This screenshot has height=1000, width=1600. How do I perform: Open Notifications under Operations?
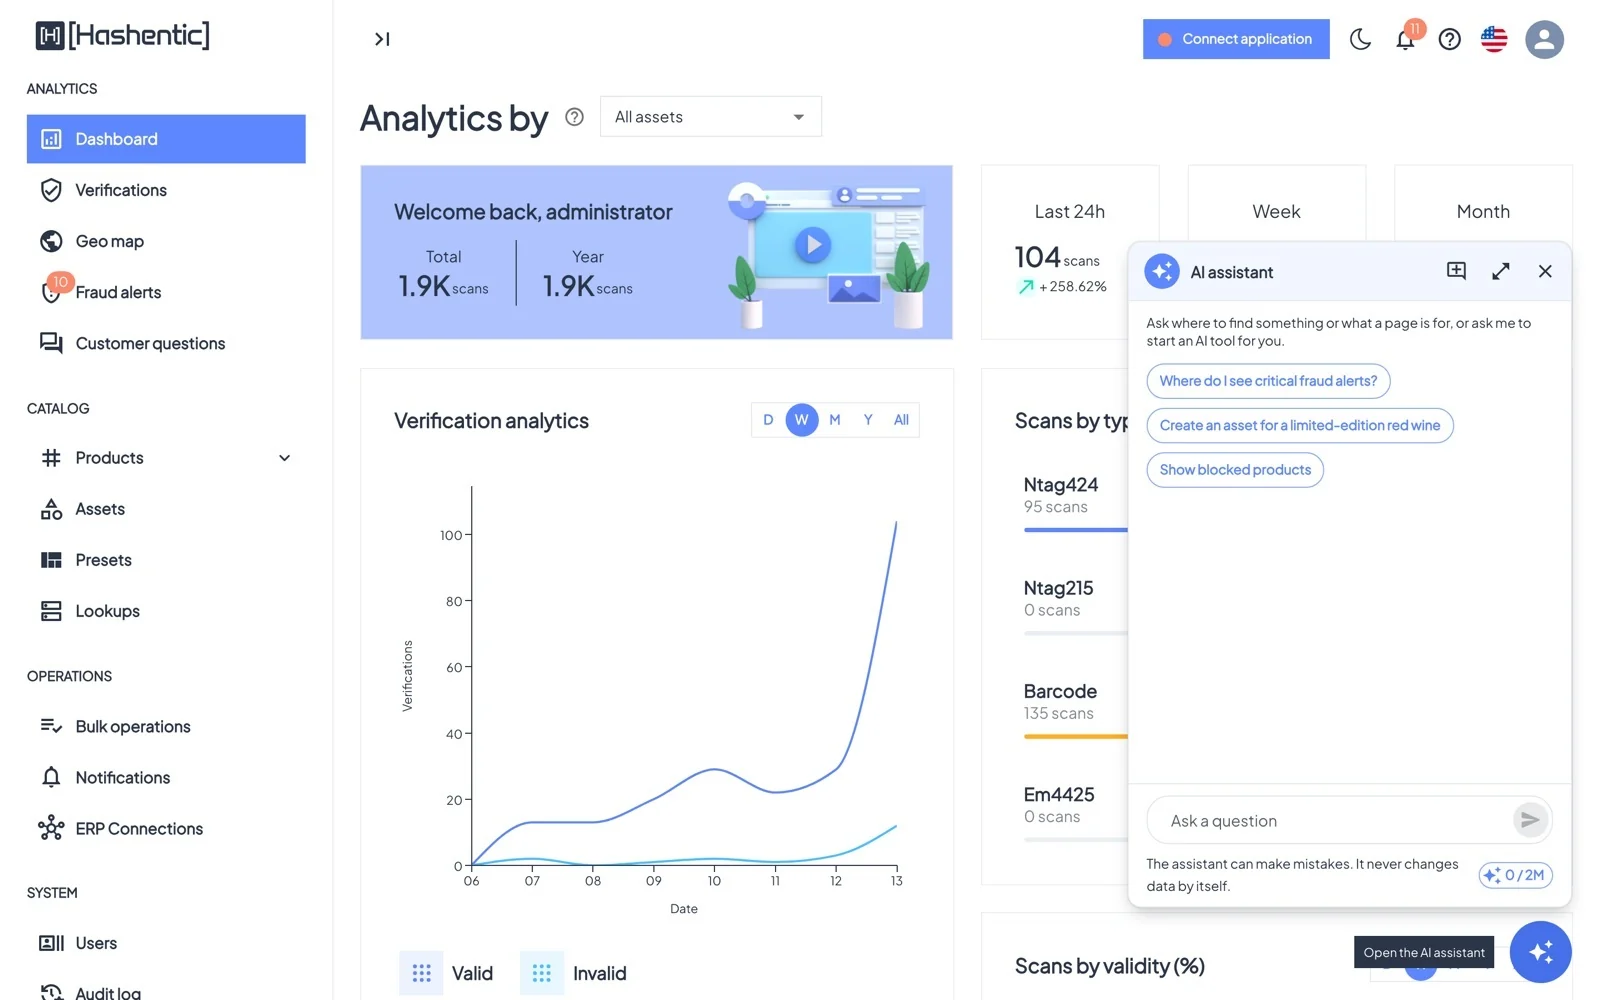point(166,777)
